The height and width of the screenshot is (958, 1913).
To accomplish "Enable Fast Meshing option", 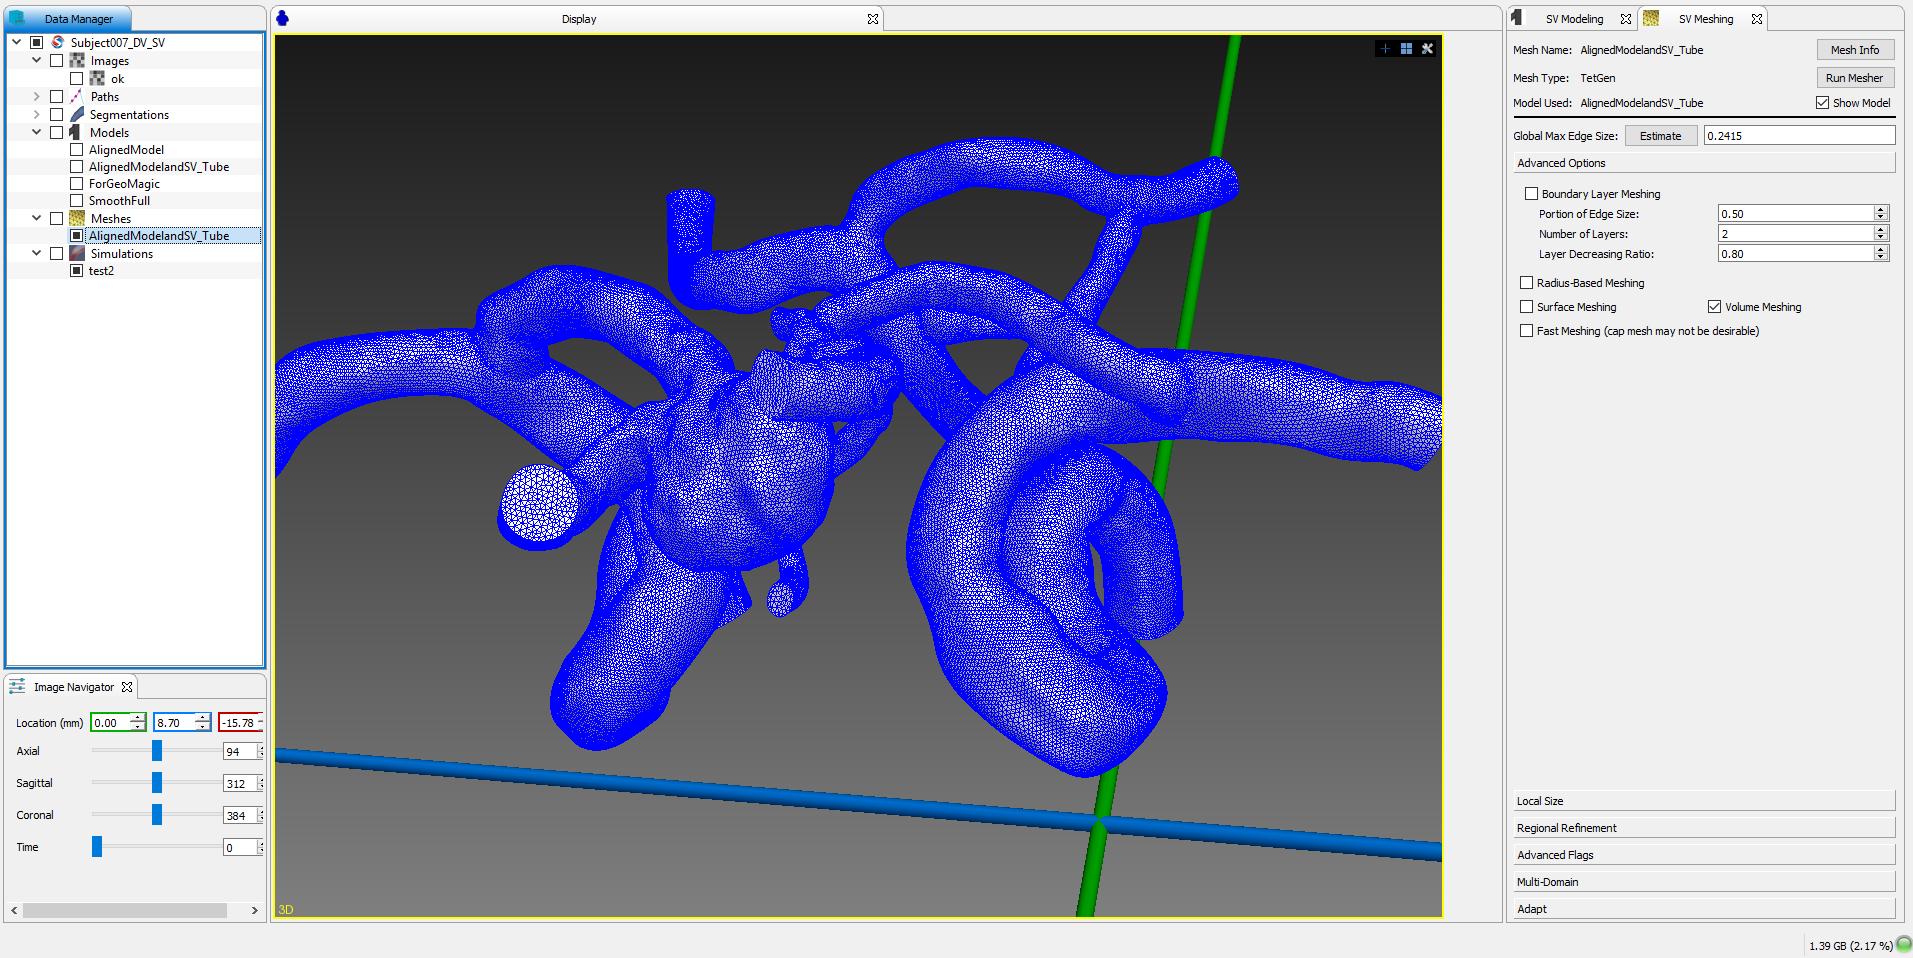I will (1526, 330).
